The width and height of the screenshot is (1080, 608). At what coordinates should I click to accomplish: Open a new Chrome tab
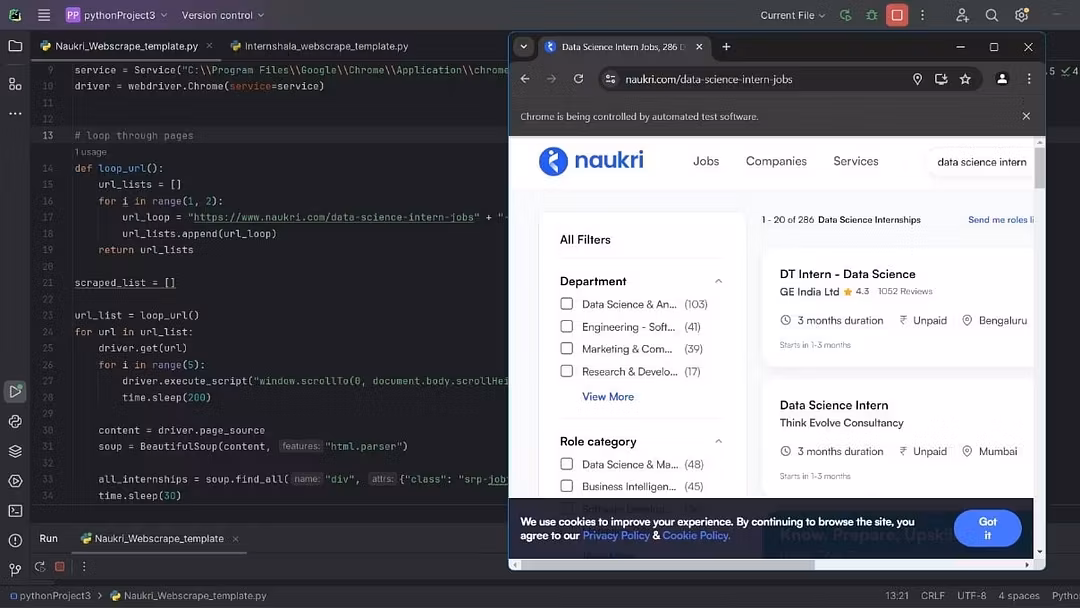[726, 47]
